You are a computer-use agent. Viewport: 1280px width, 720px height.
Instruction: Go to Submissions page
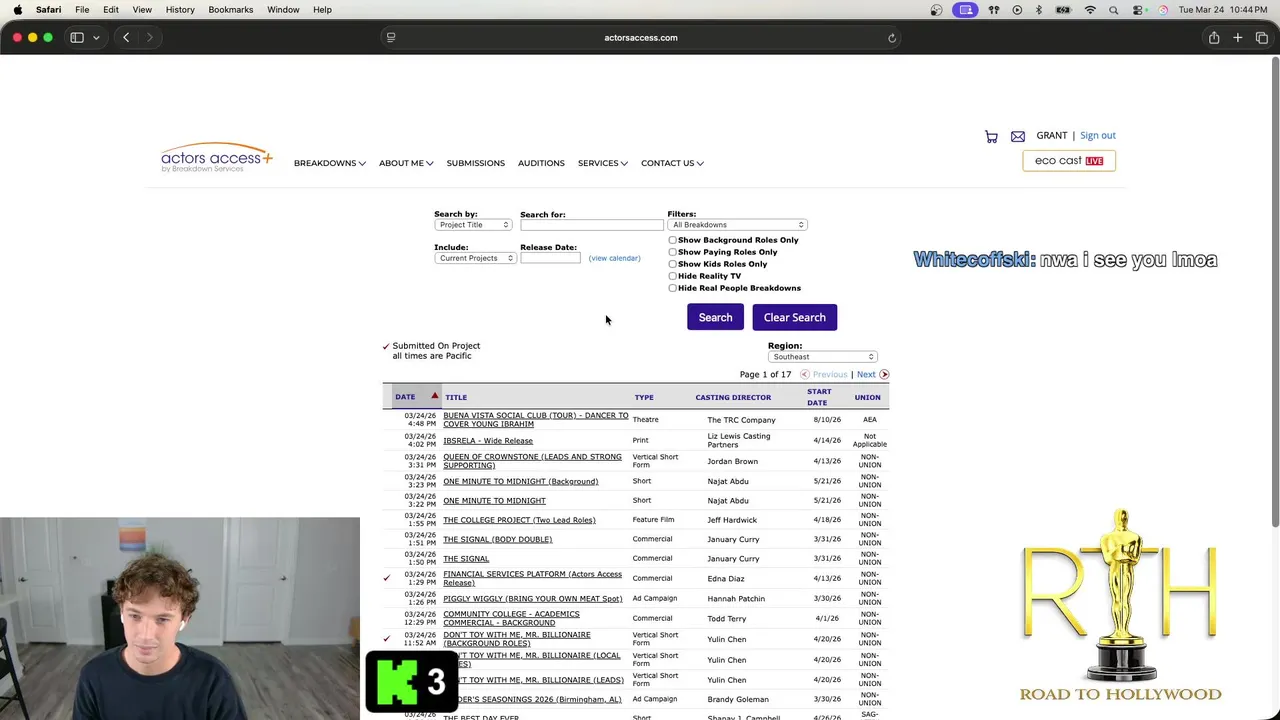click(x=475, y=163)
